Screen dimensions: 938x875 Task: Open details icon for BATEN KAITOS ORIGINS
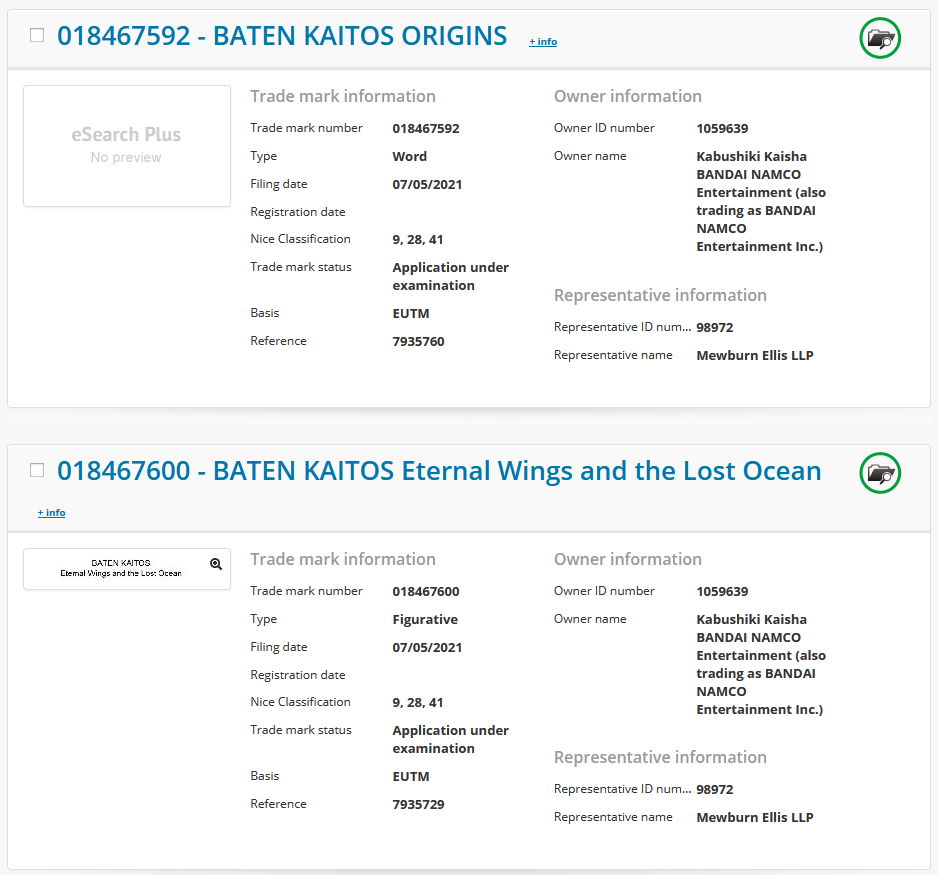click(880, 39)
